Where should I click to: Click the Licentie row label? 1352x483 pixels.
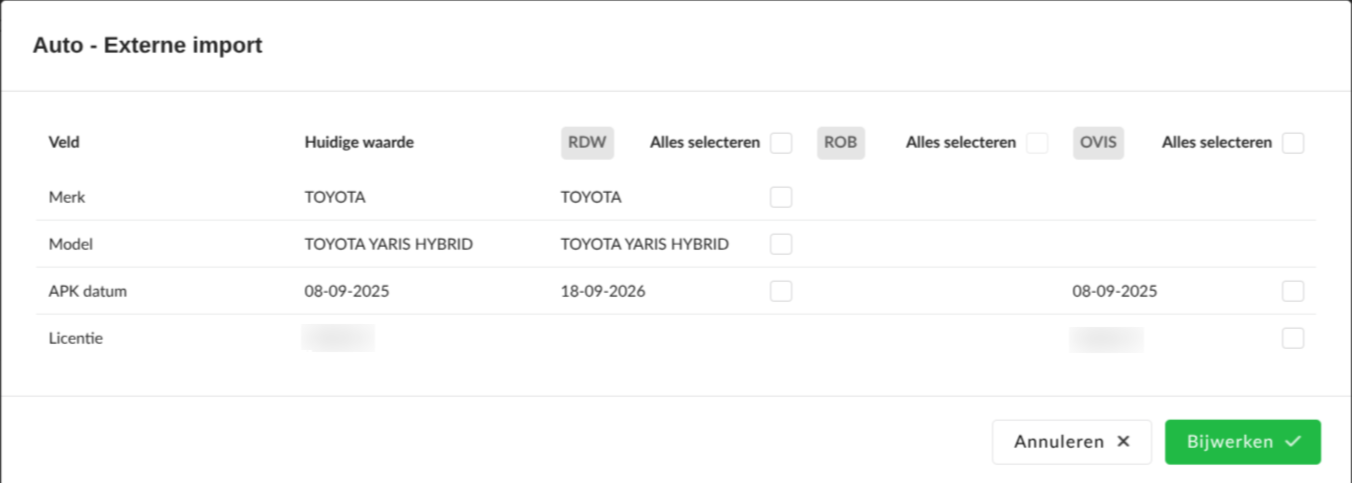coord(76,339)
